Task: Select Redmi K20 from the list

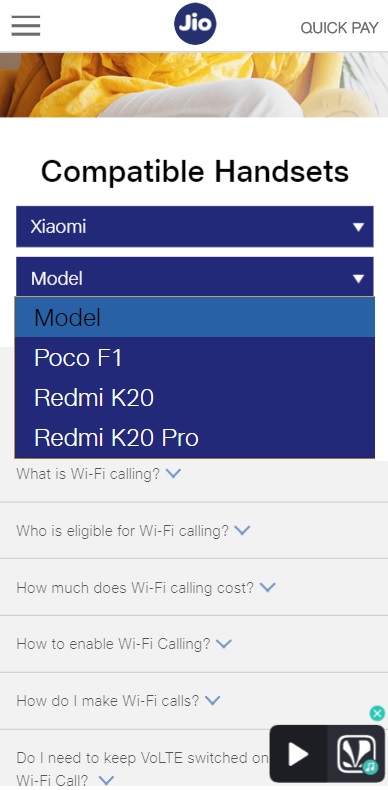Action: [195, 398]
